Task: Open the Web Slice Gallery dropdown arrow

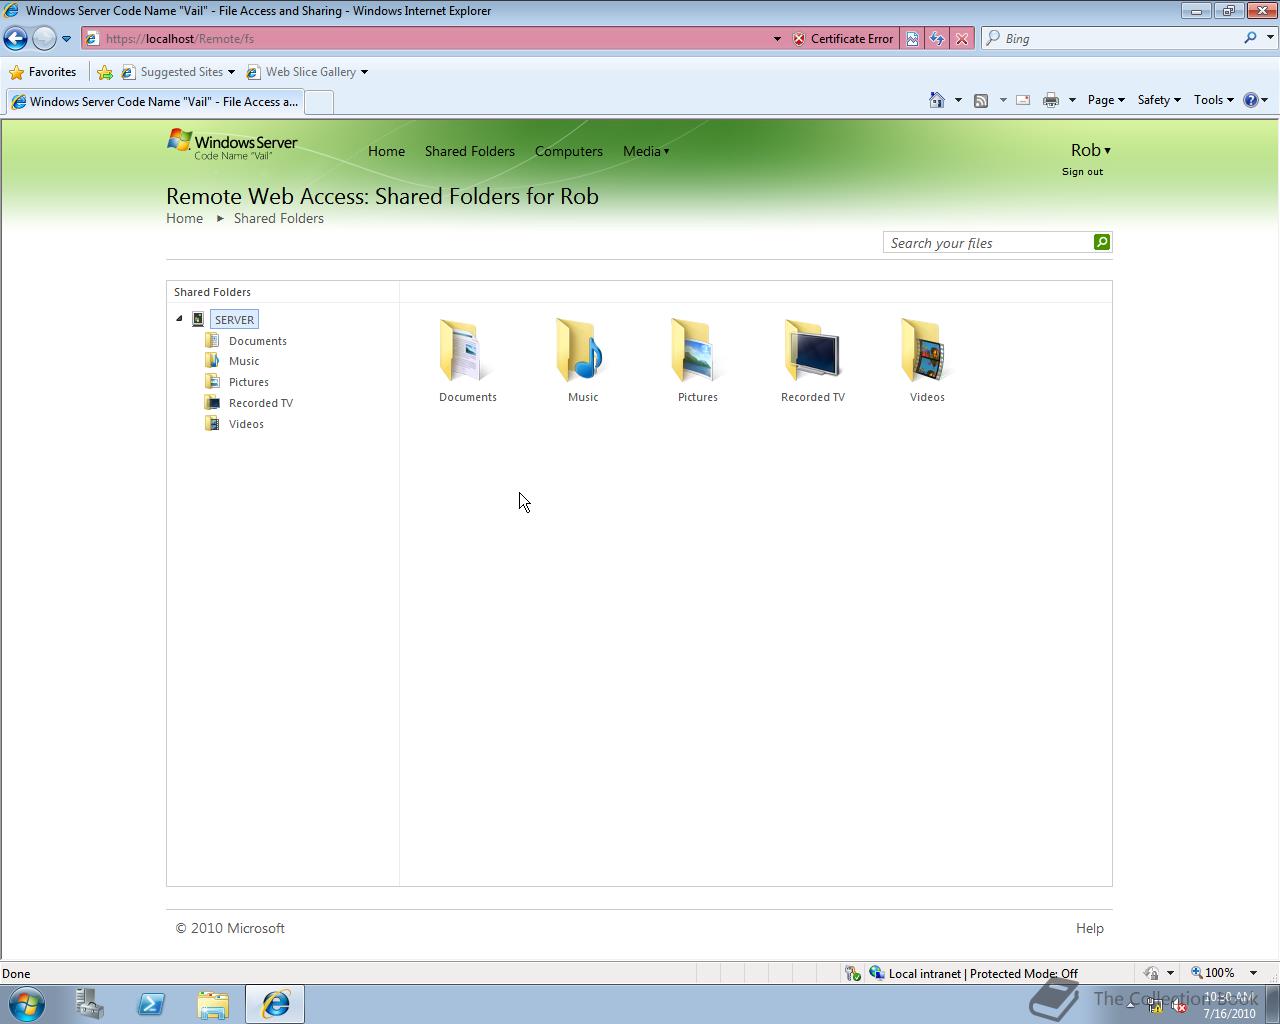Action: pyautogui.click(x=364, y=72)
